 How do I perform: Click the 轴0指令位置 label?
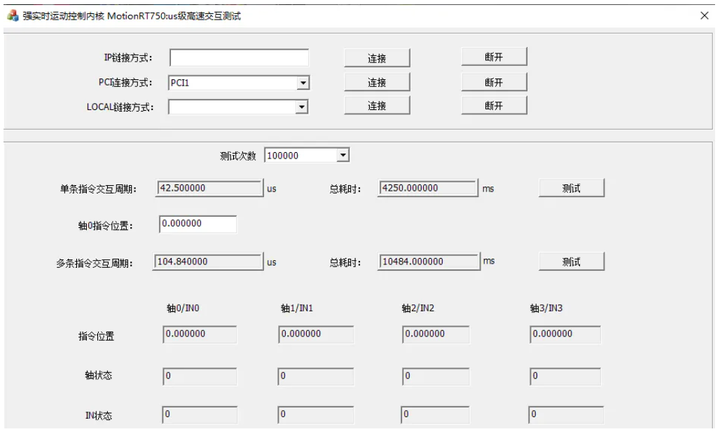coord(106,226)
